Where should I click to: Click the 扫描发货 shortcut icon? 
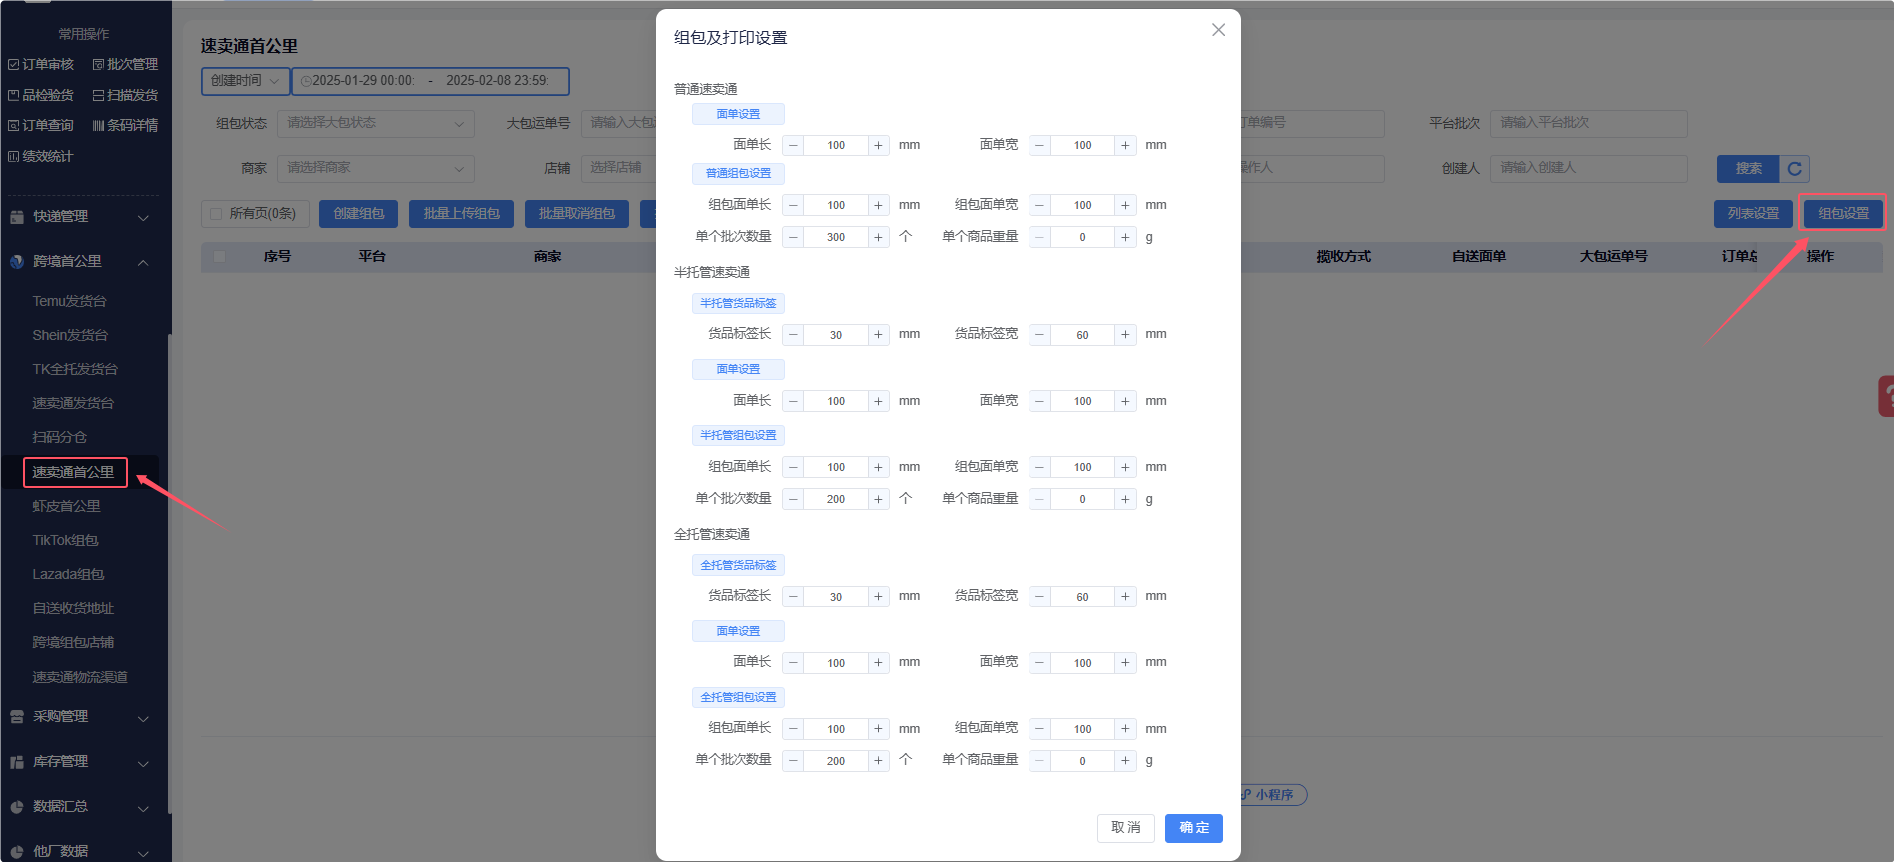[98, 96]
